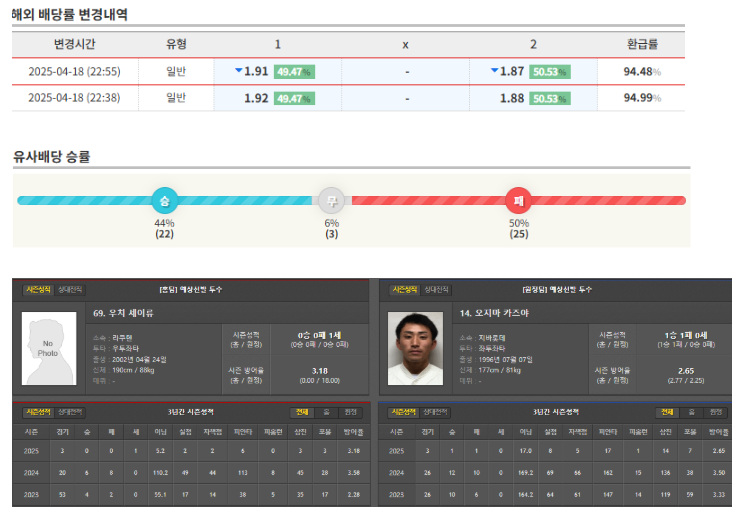743x517 pixels.
Task: Click the blue win-rate bar segment
Action: (x=164, y=200)
